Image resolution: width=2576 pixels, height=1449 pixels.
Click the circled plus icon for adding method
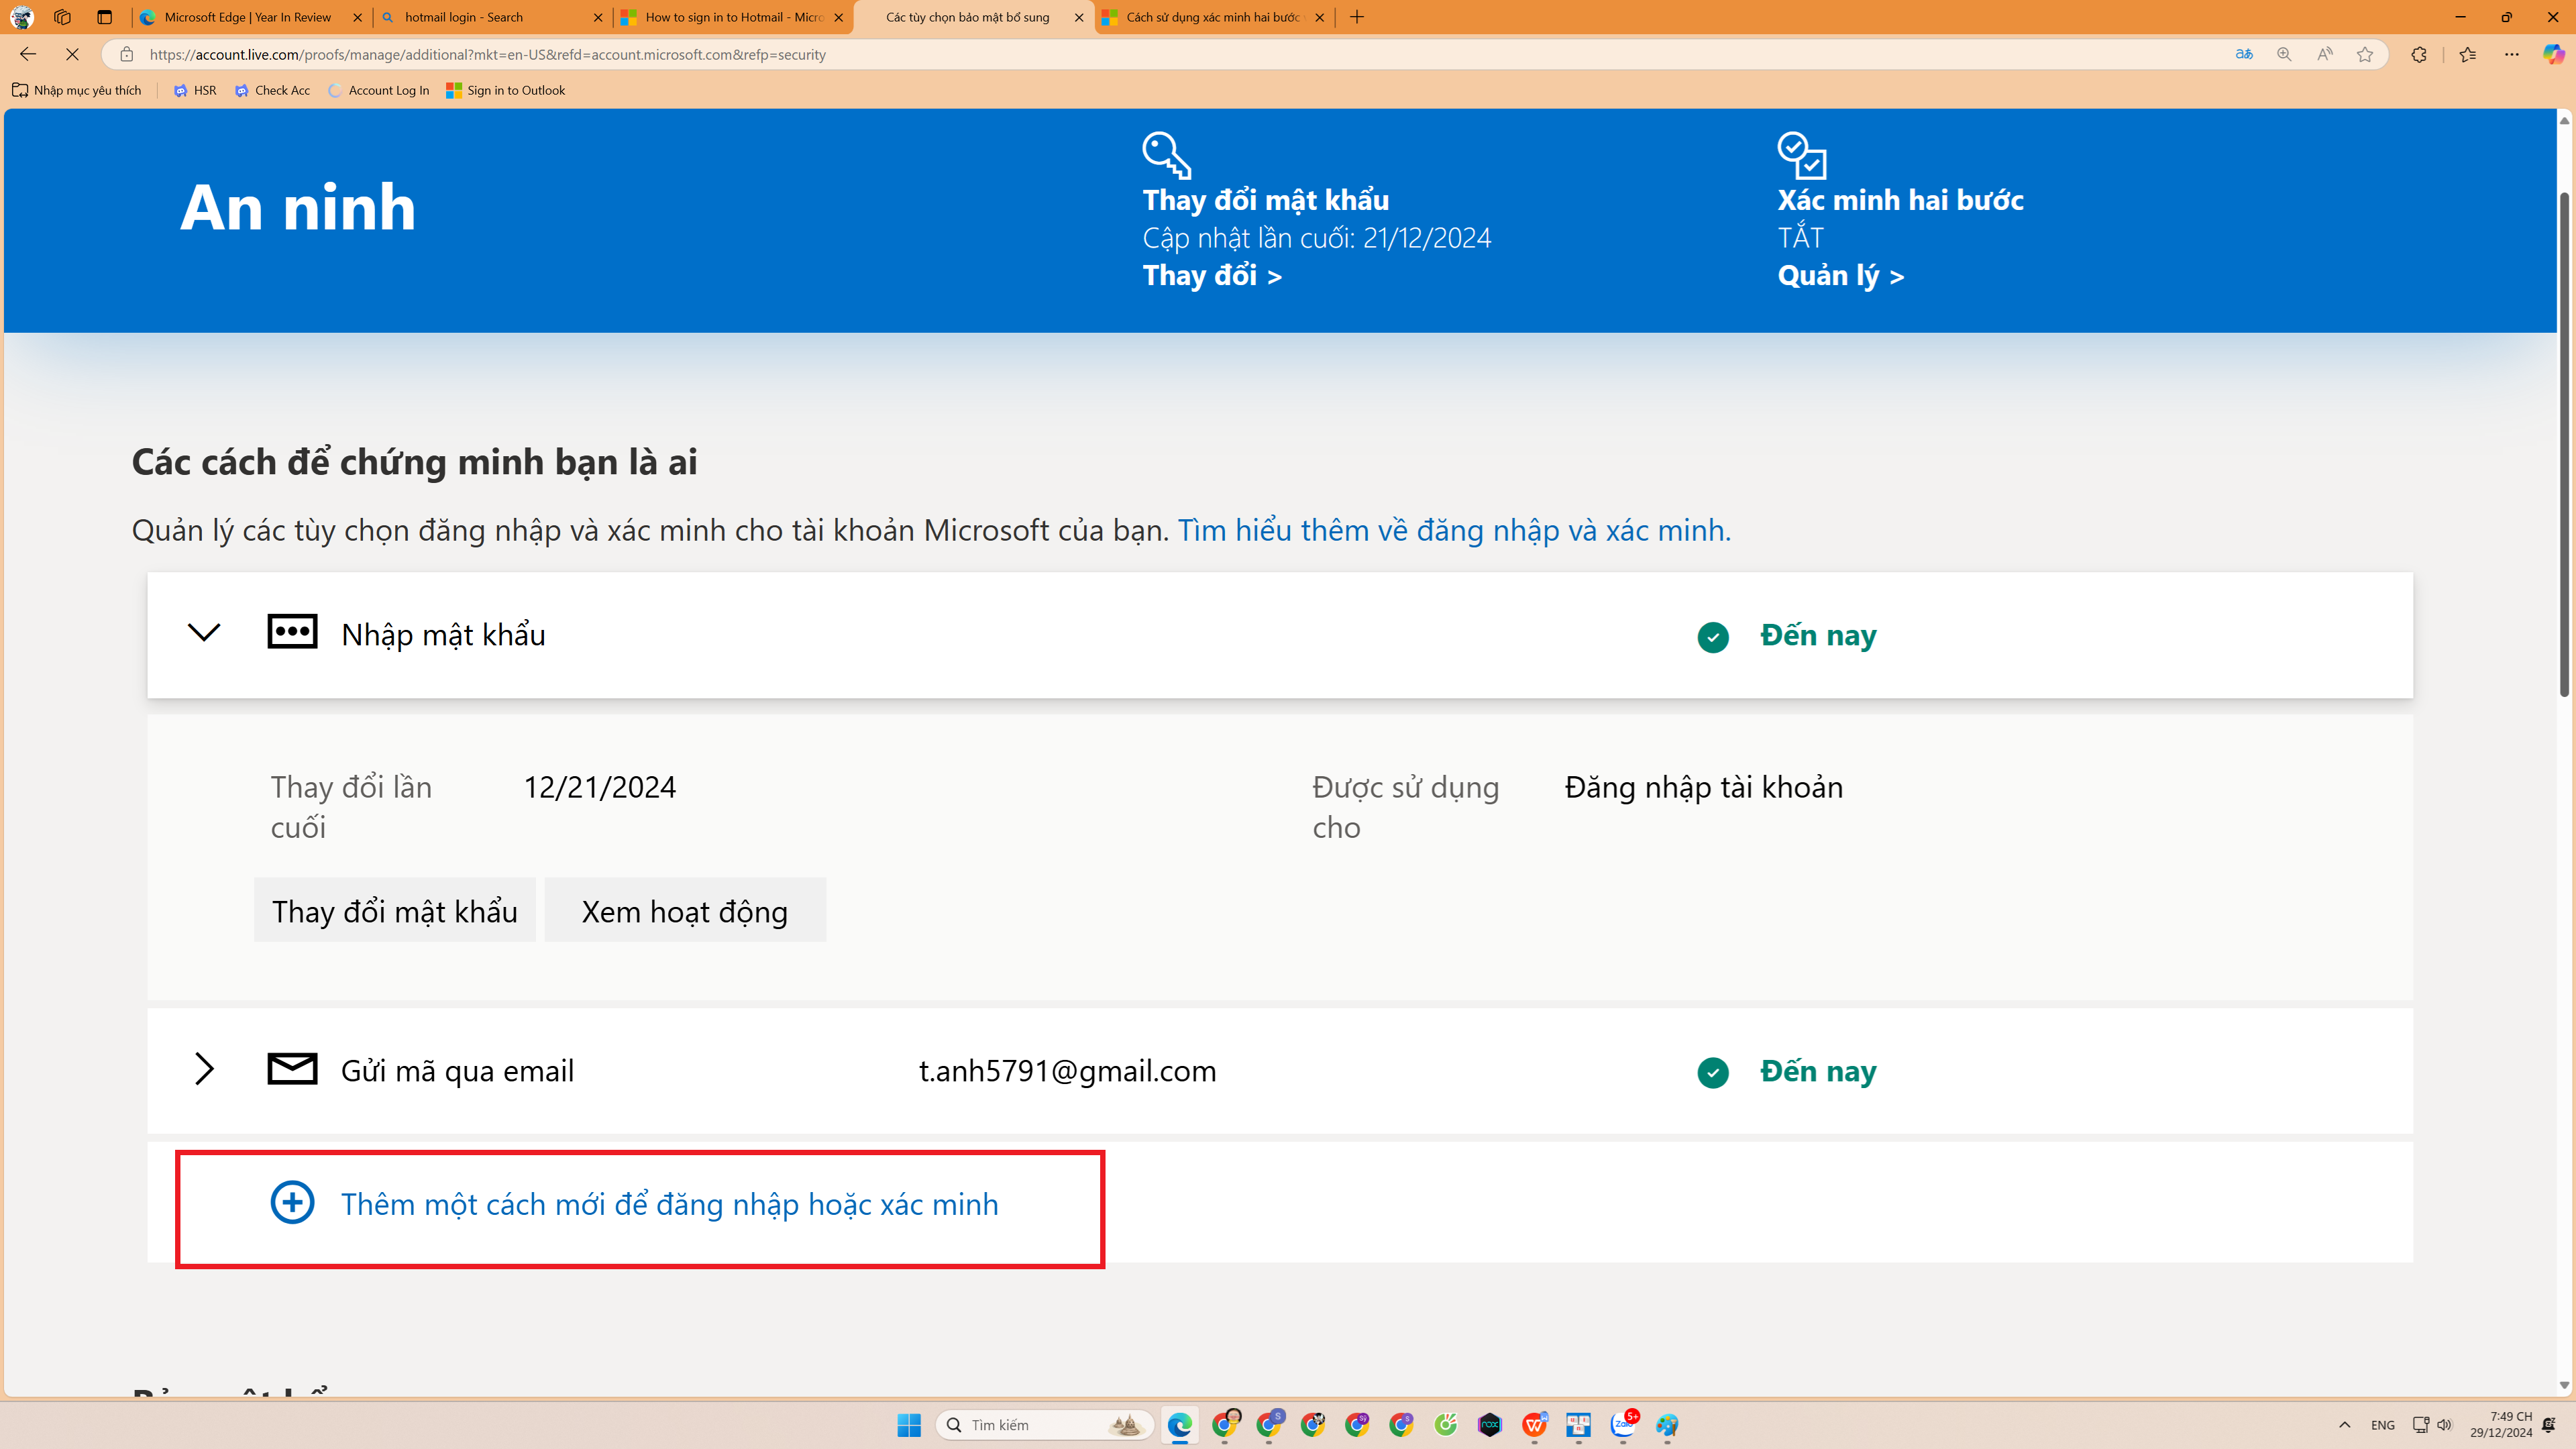292,1202
